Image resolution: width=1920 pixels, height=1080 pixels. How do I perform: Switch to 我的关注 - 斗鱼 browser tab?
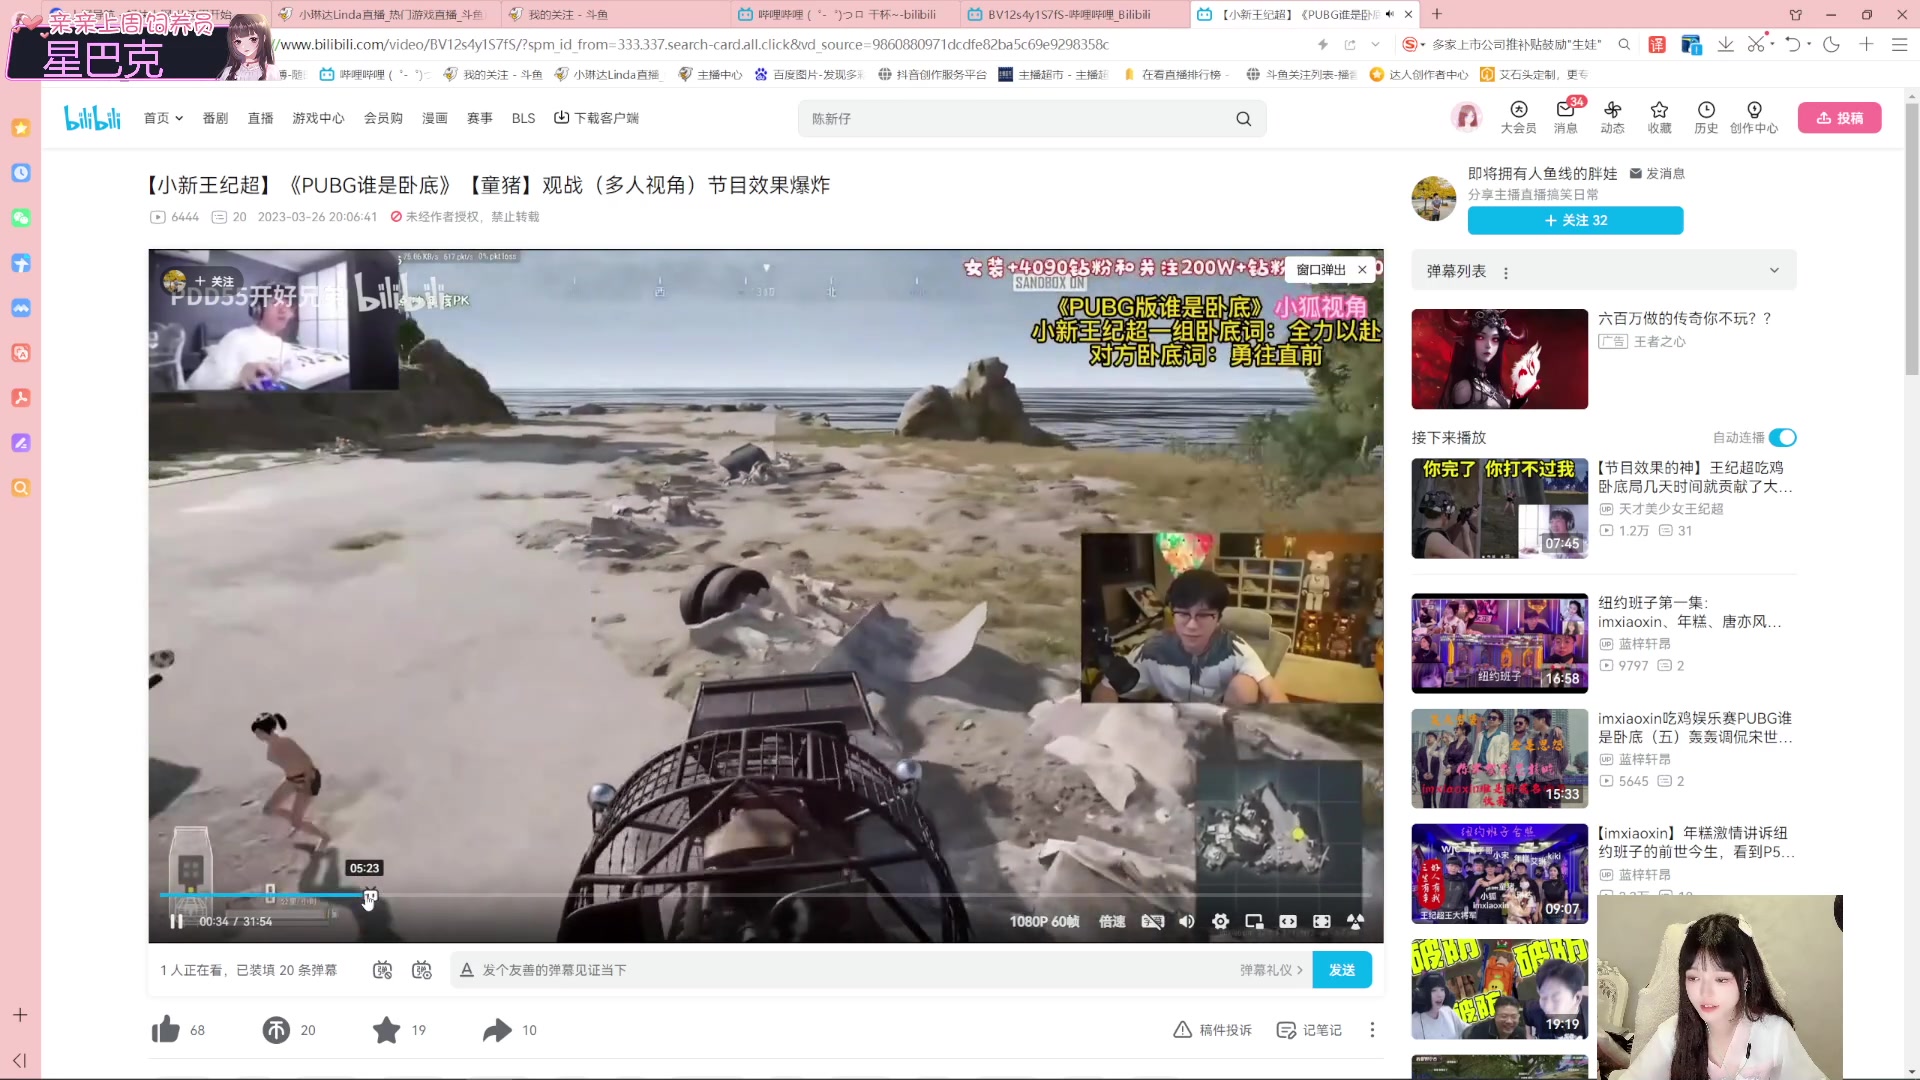(615, 14)
